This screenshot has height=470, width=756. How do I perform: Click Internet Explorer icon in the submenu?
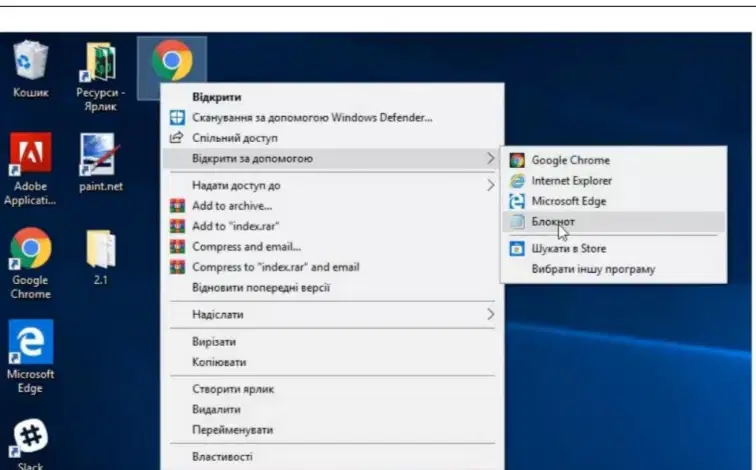tap(517, 181)
